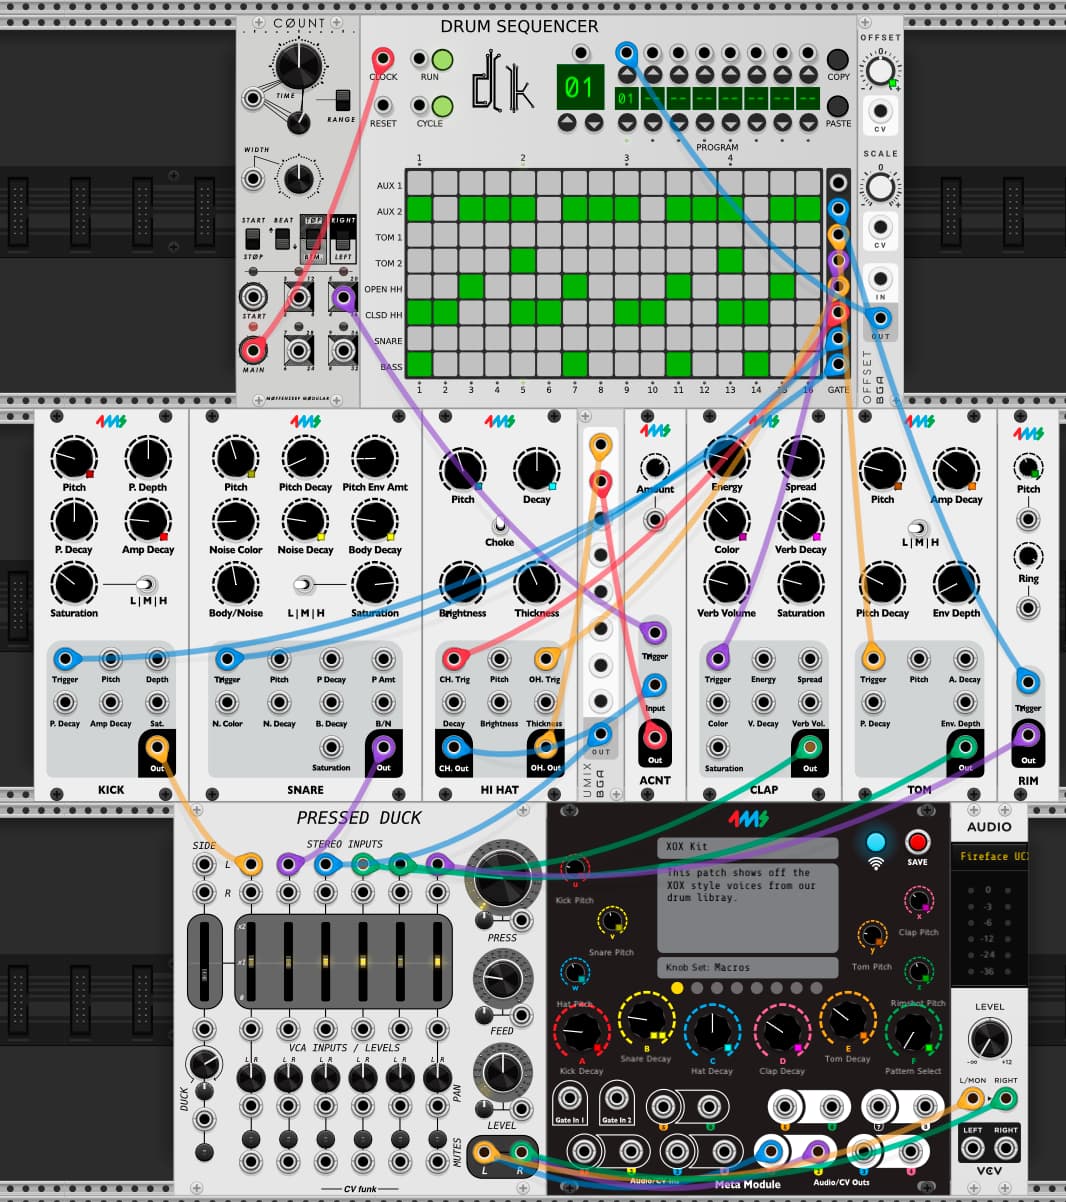Toggle SNARE row step 5 cell

click(x=523, y=338)
